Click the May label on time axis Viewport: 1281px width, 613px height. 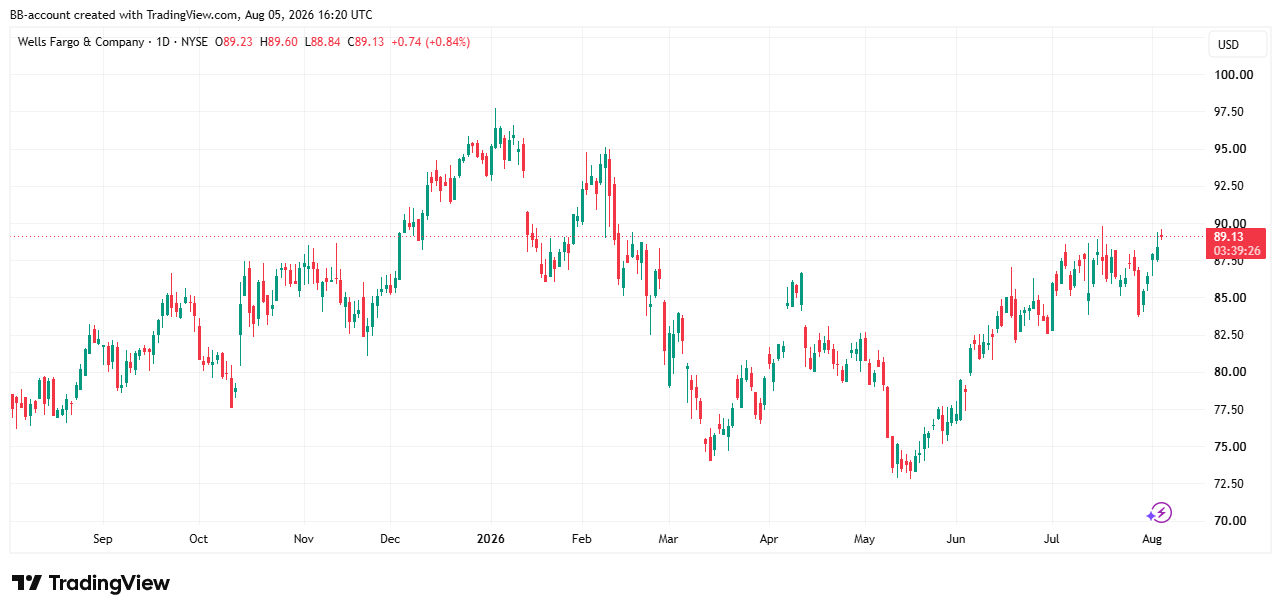865,539
